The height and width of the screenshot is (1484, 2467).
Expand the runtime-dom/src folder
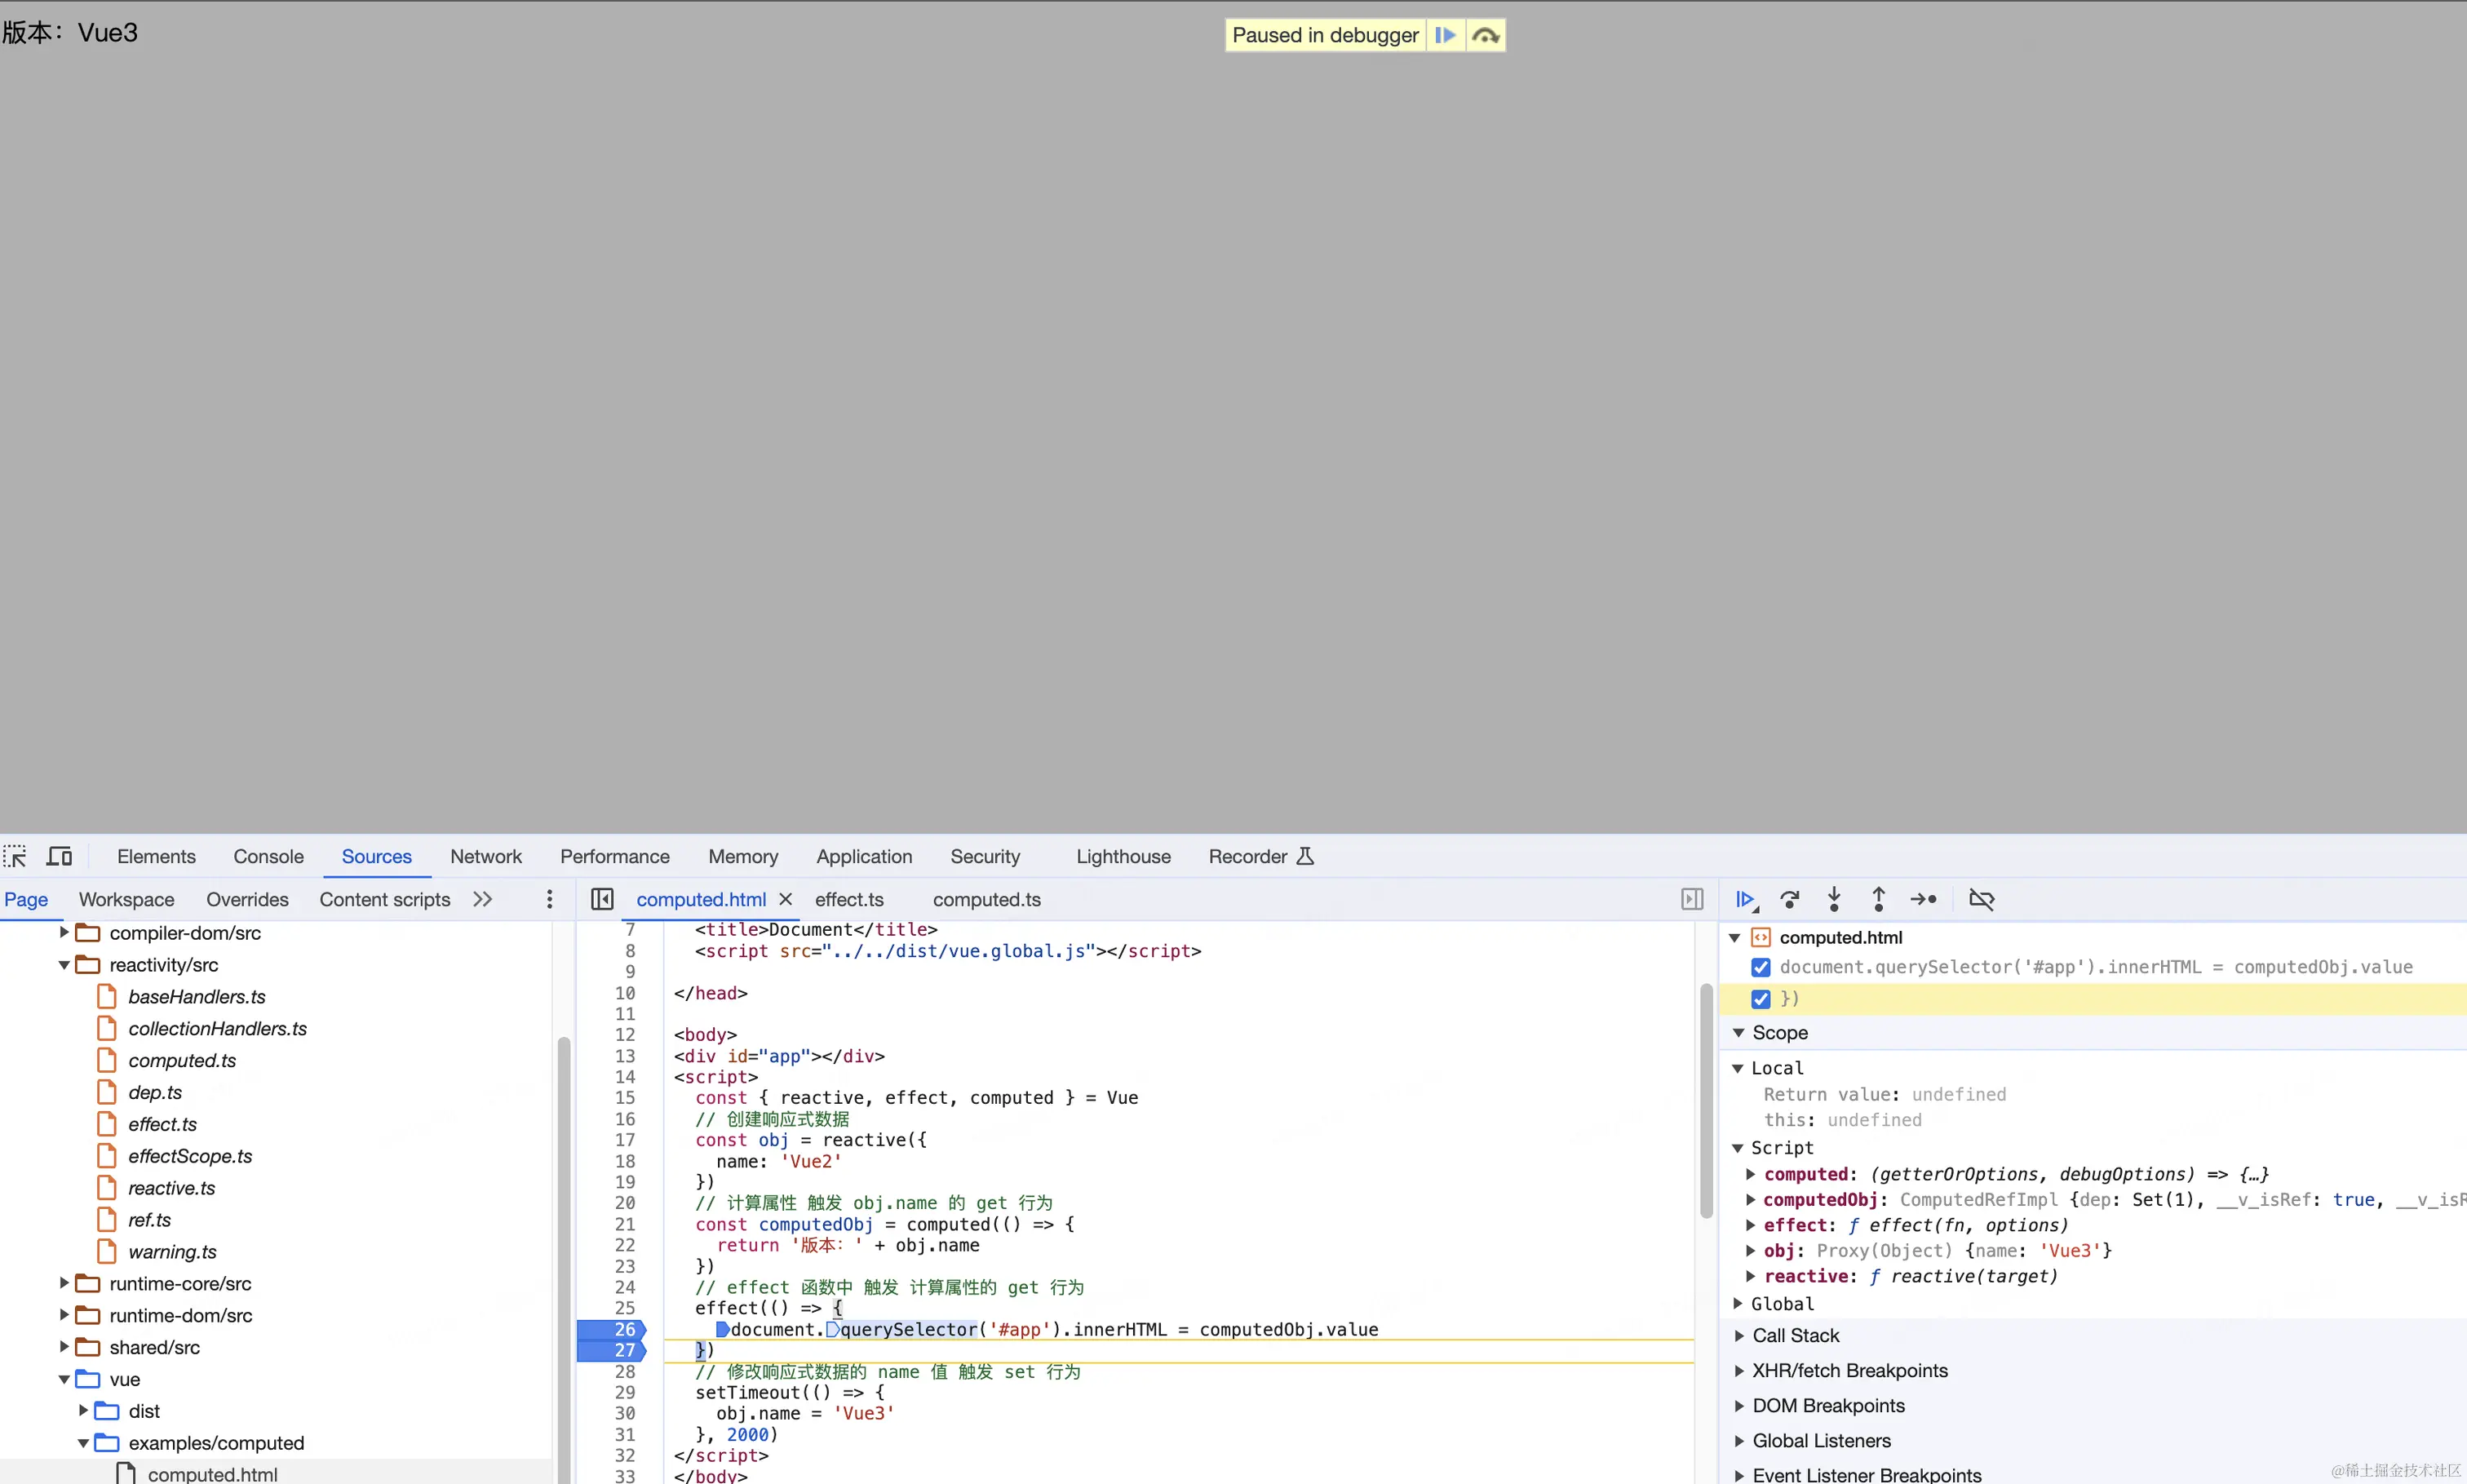click(x=64, y=1315)
